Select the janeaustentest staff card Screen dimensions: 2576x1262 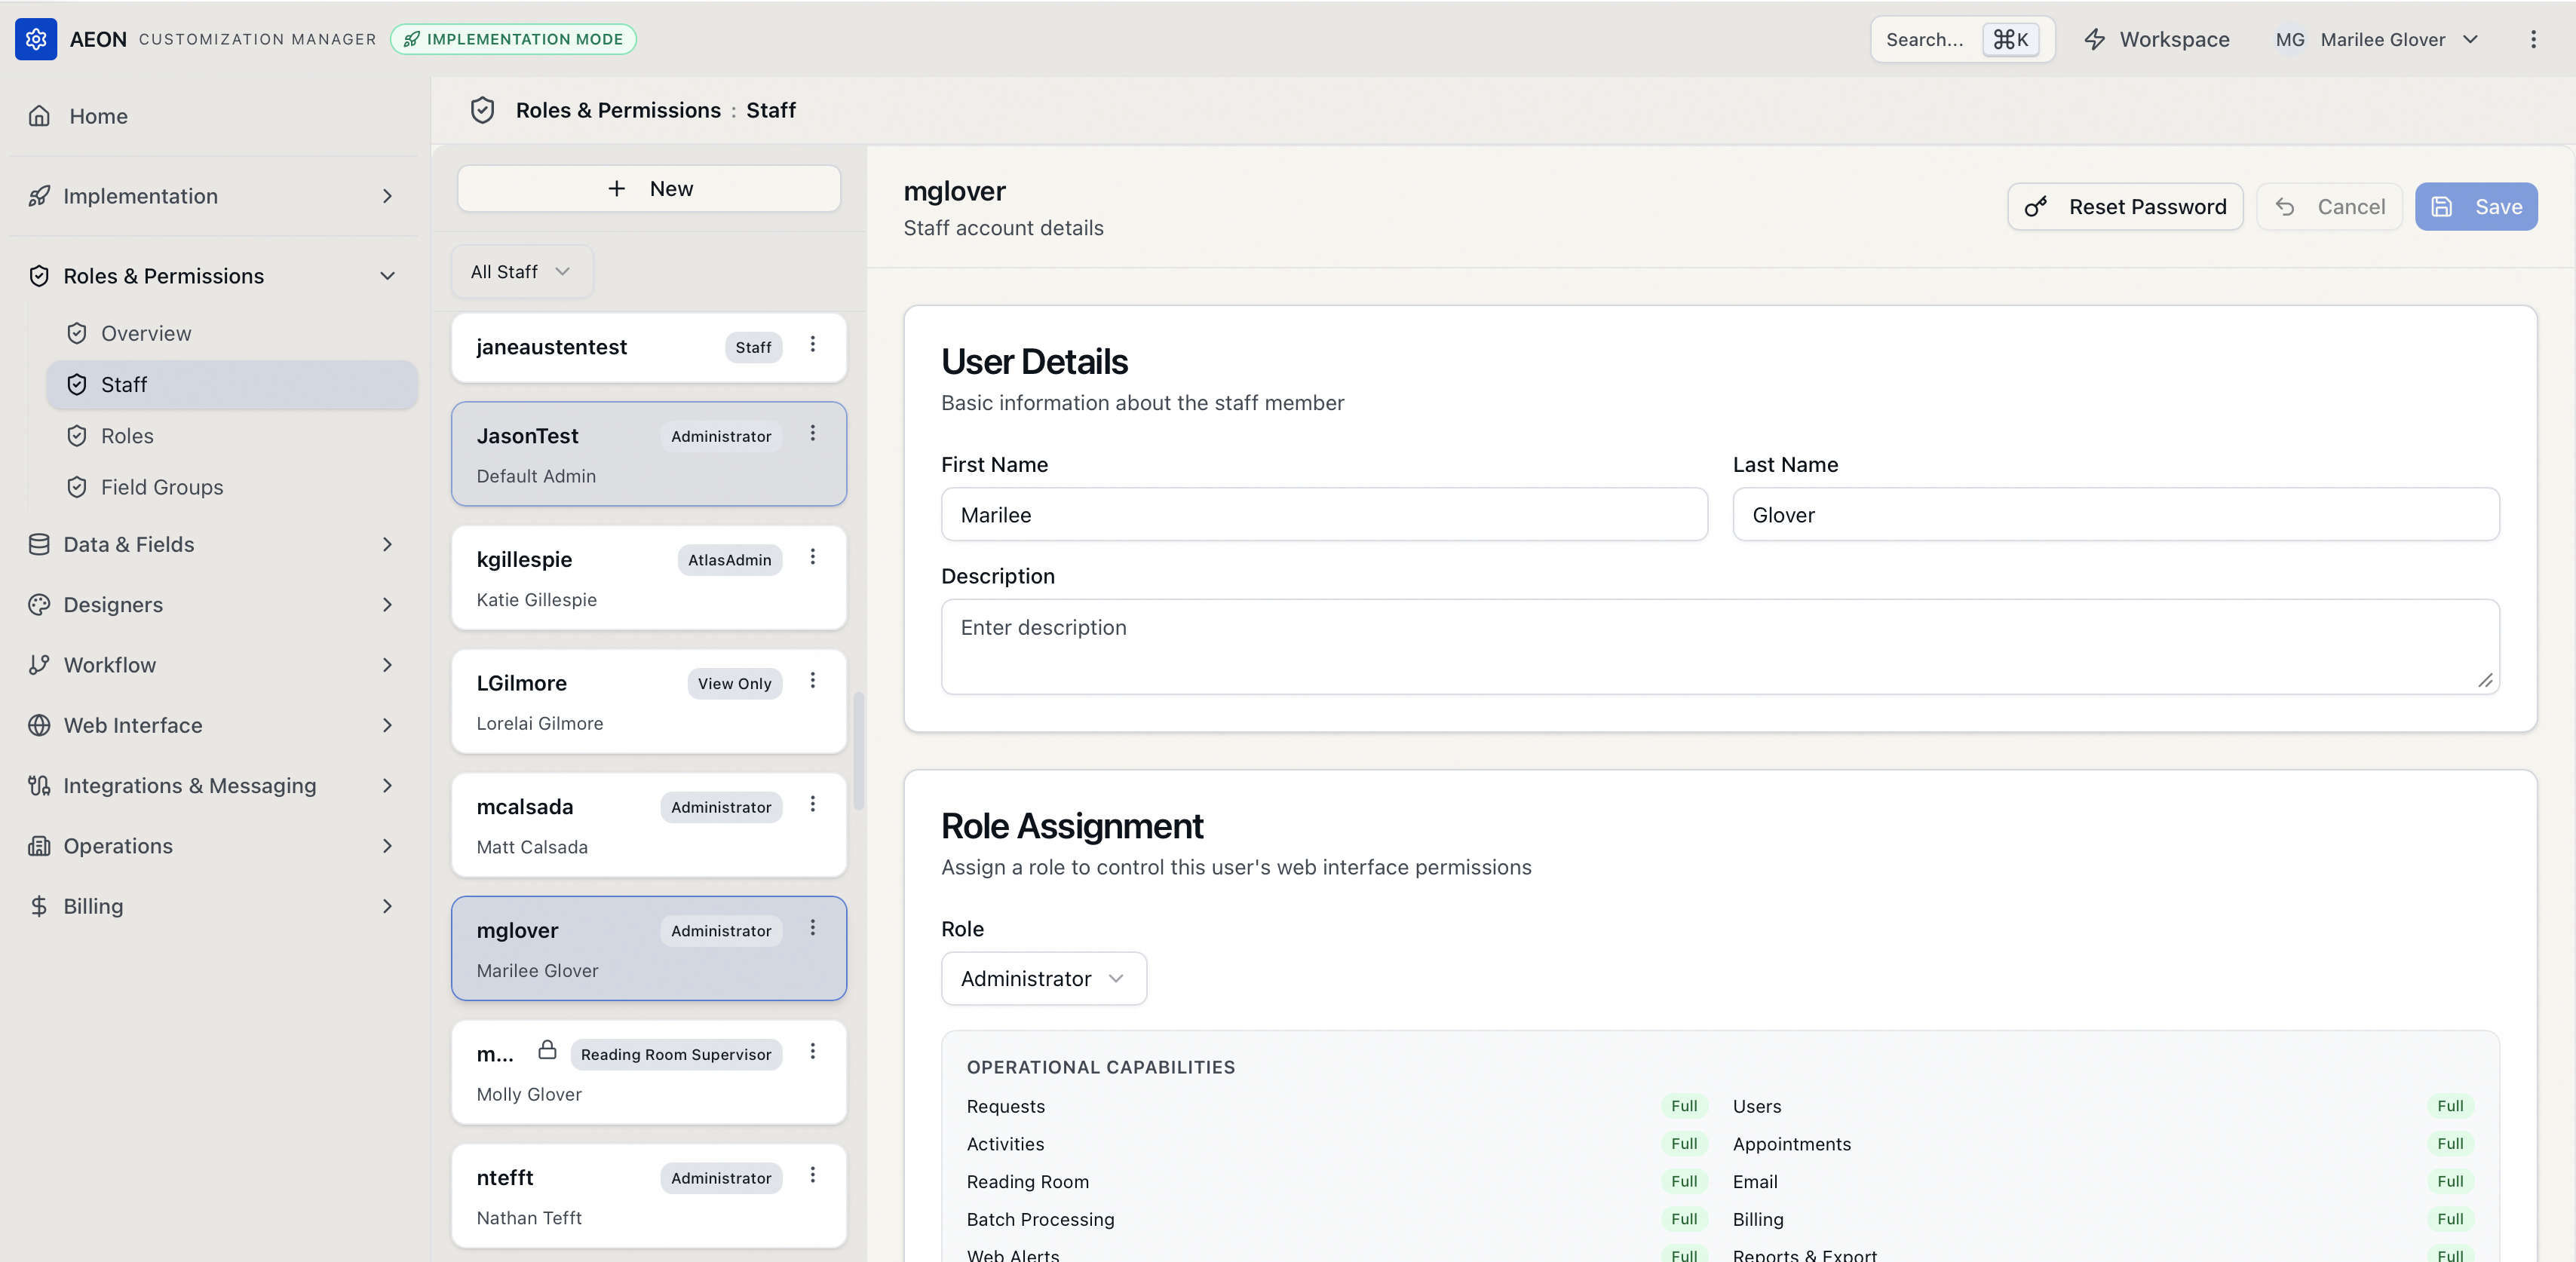click(648, 347)
